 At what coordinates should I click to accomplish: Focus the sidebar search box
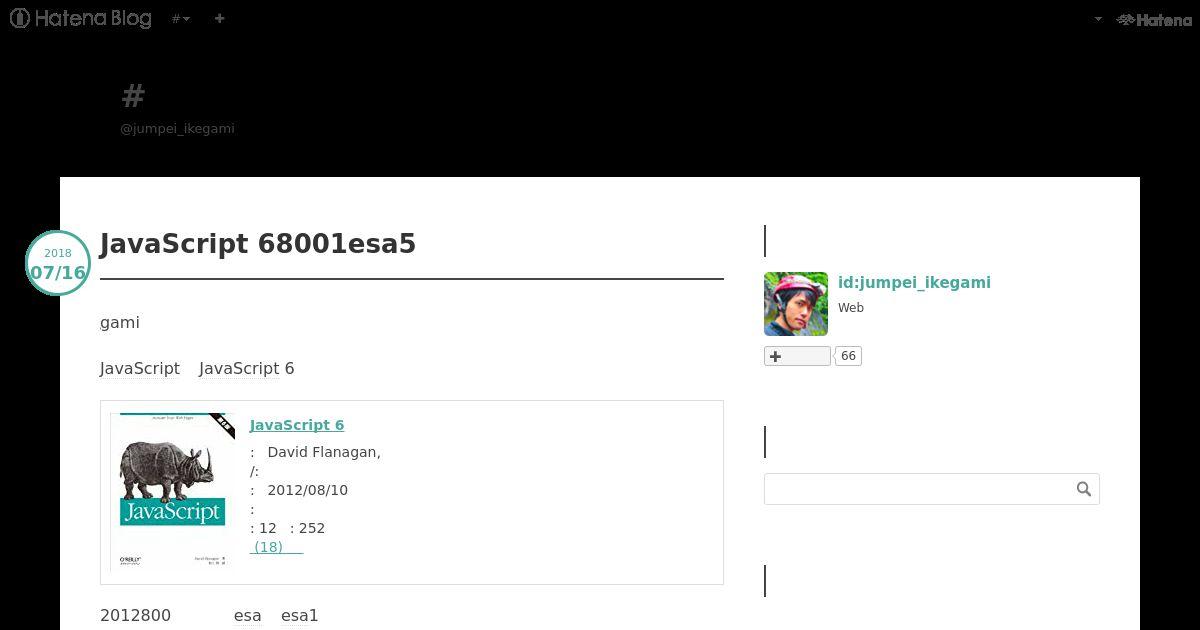[918, 489]
